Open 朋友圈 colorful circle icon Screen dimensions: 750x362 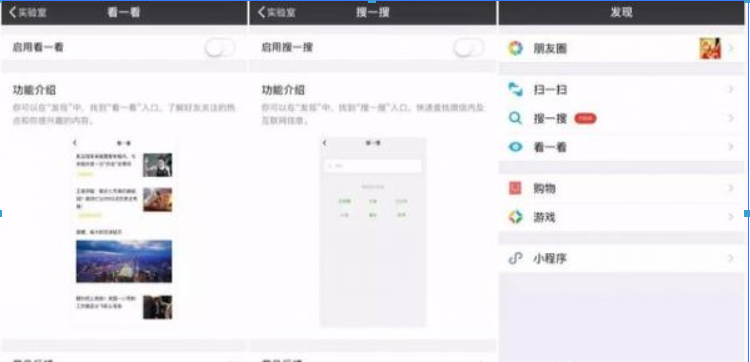tap(515, 48)
